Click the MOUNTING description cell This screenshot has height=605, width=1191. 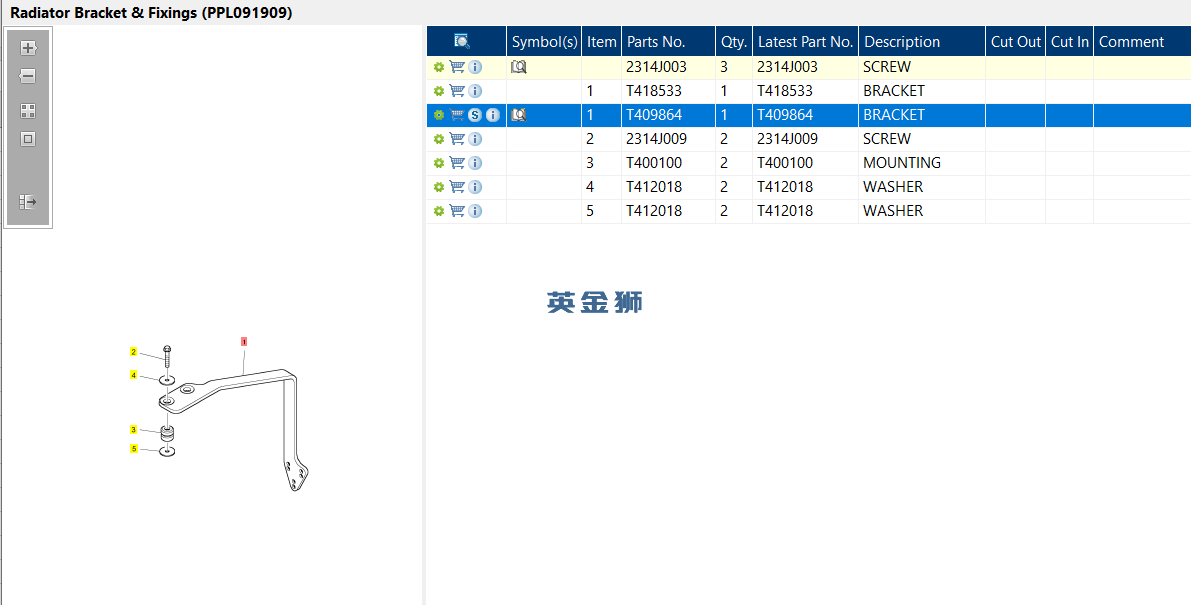click(922, 163)
